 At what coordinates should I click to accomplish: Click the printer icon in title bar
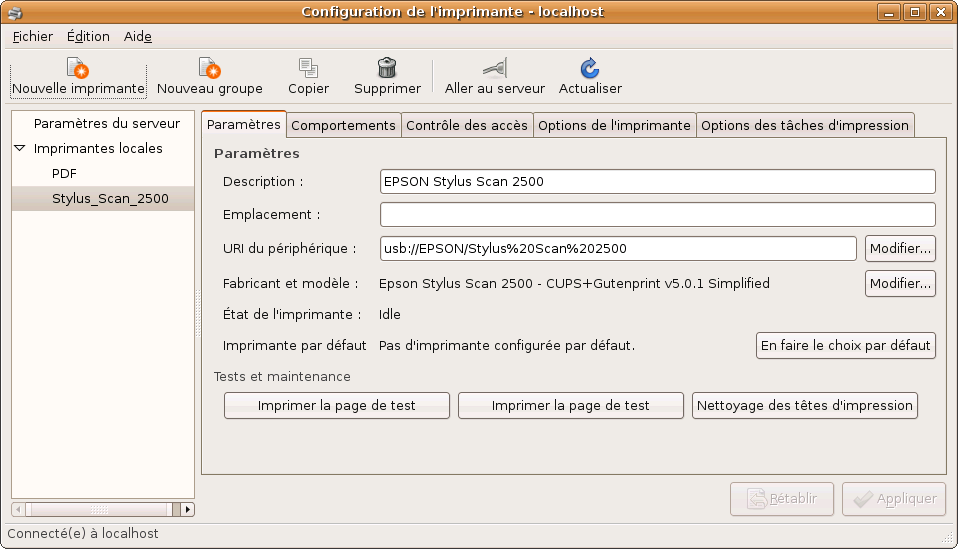coord(13,12)
